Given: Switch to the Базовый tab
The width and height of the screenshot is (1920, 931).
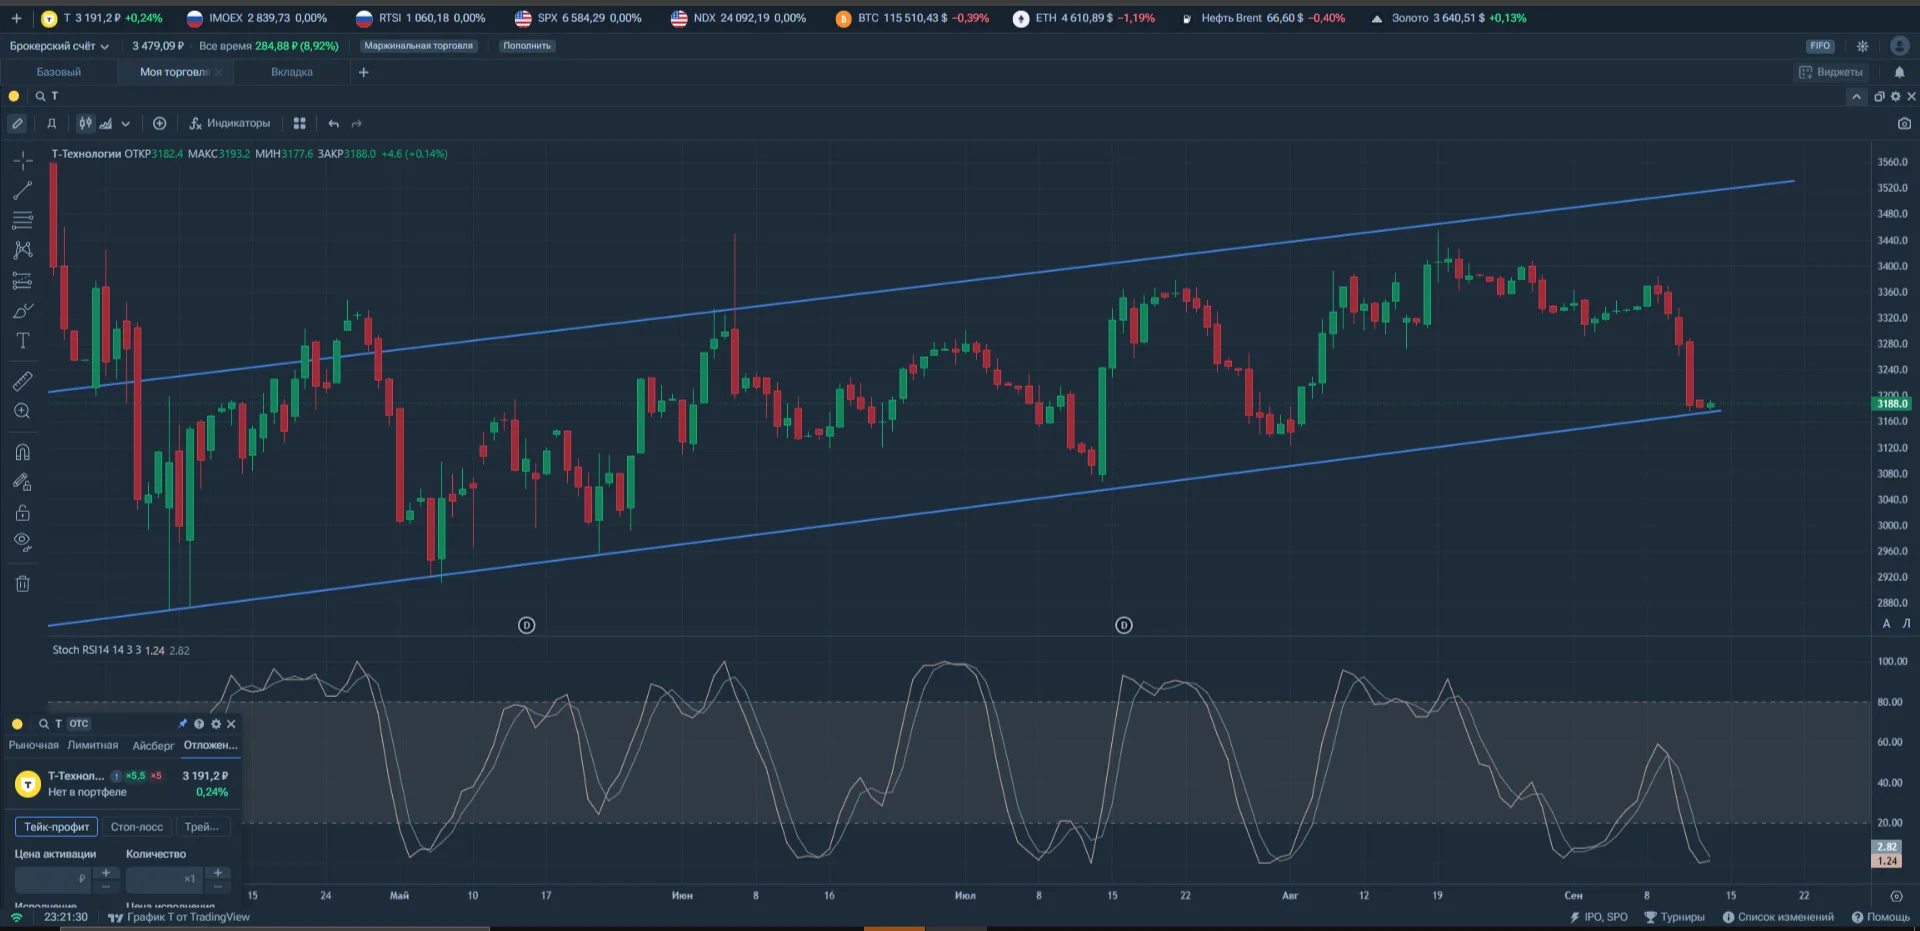Looking at the screenshot, I should [x=59, y=72].
